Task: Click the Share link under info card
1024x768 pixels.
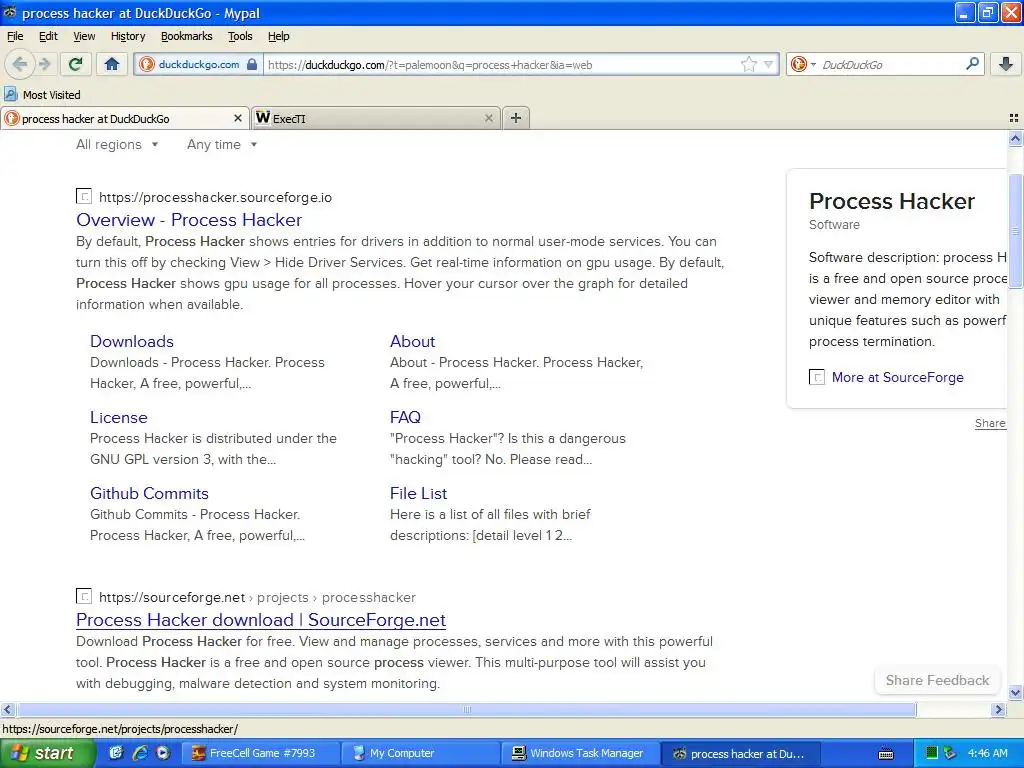Action: tap(990, 423)
